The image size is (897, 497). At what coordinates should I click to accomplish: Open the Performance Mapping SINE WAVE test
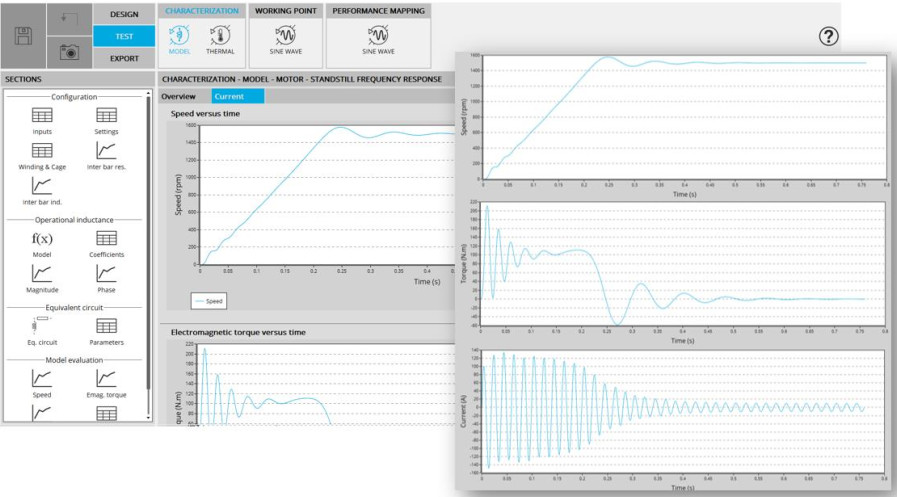pos(378,38)
